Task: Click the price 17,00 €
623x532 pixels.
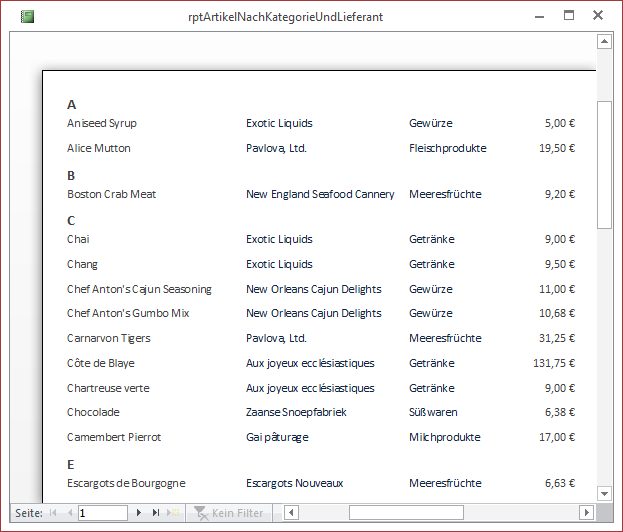Action: pos(557,437)
